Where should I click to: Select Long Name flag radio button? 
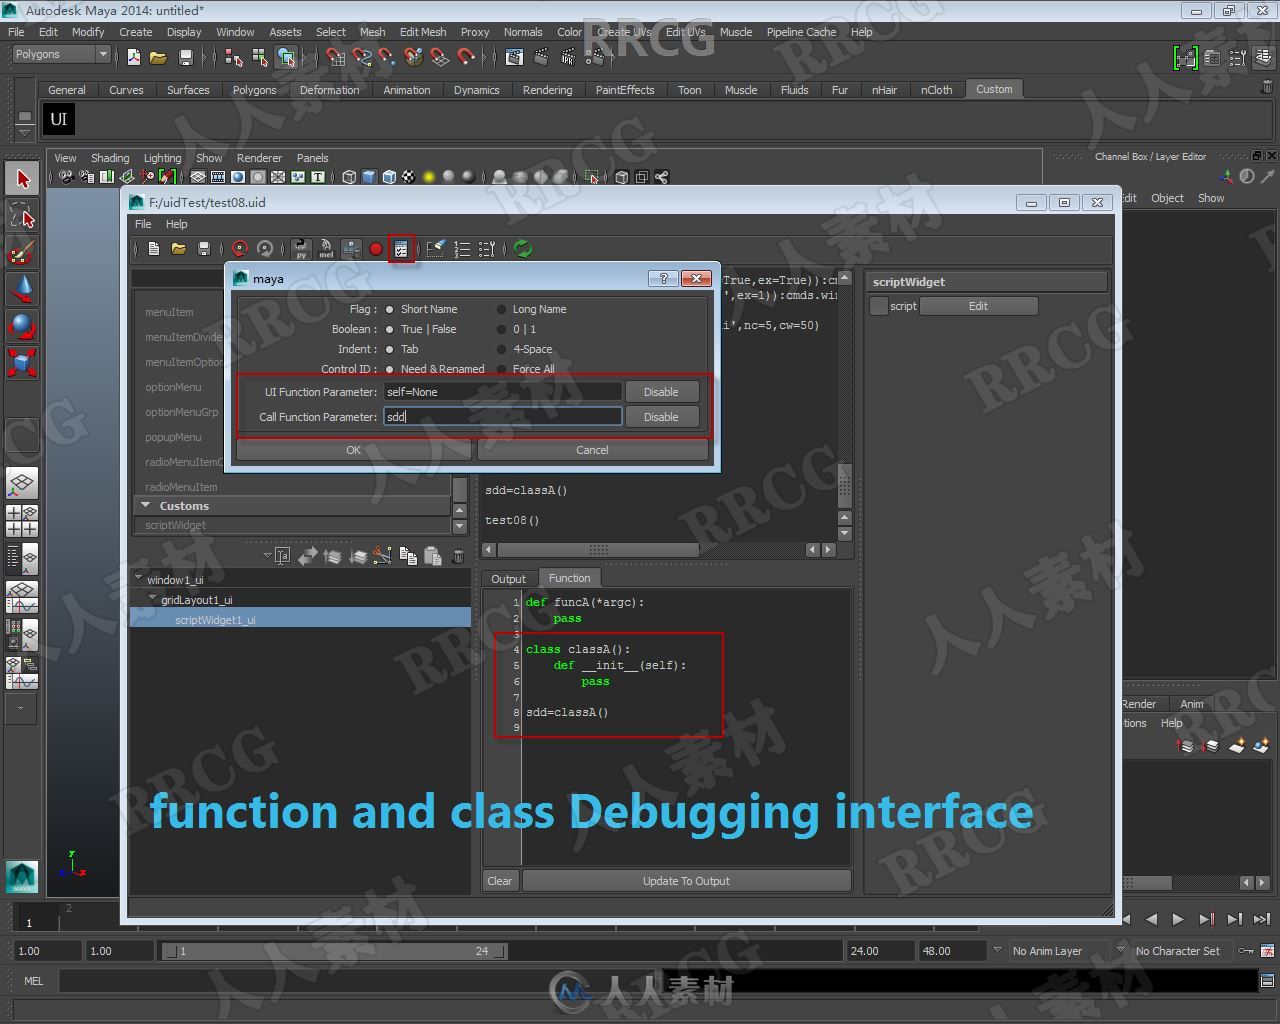click(x=502, y=309)
